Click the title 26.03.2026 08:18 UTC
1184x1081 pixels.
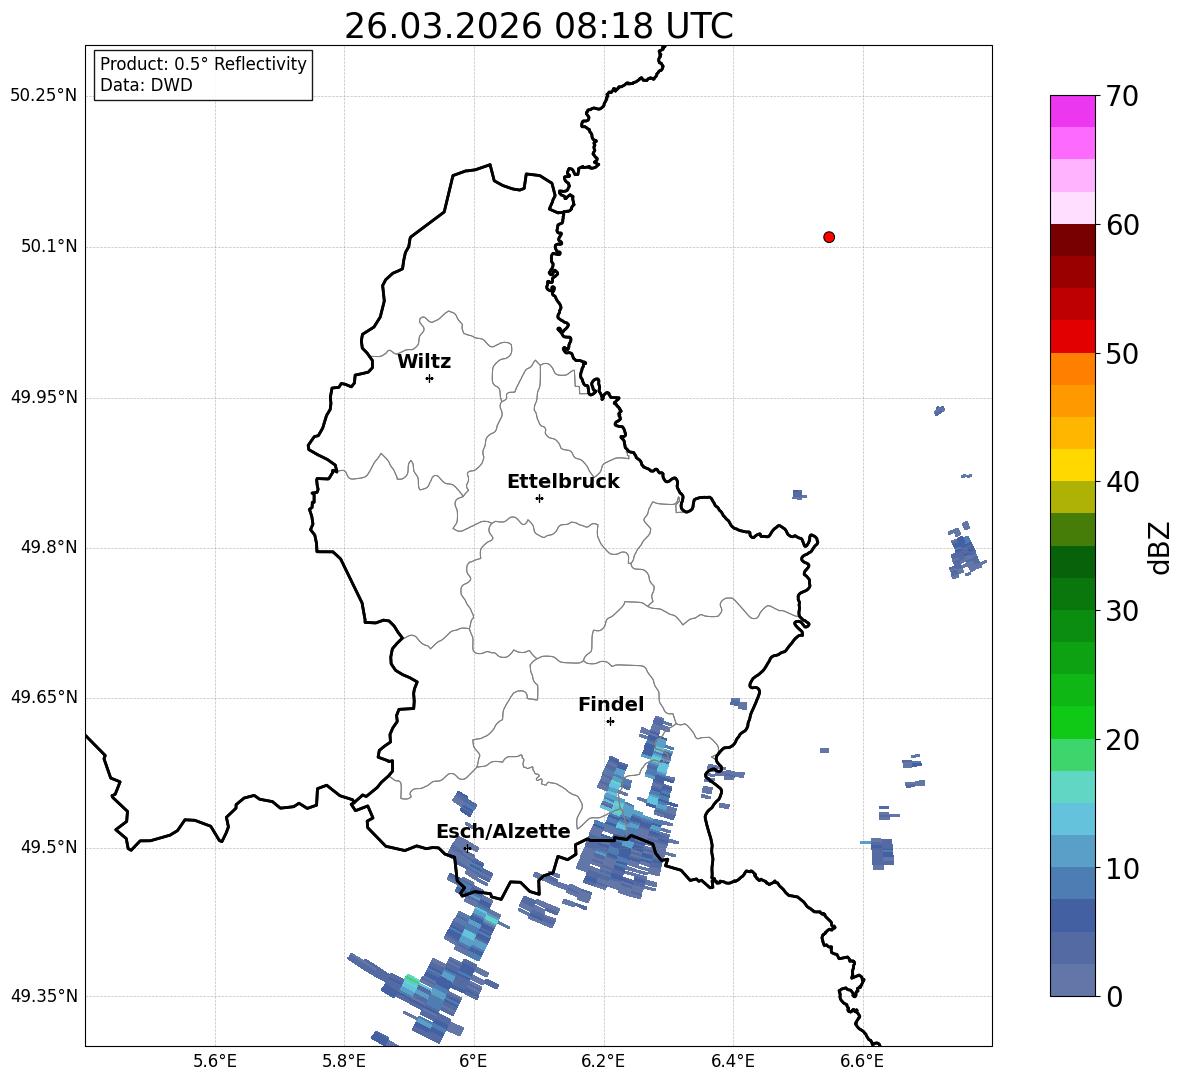coord(538,26)
